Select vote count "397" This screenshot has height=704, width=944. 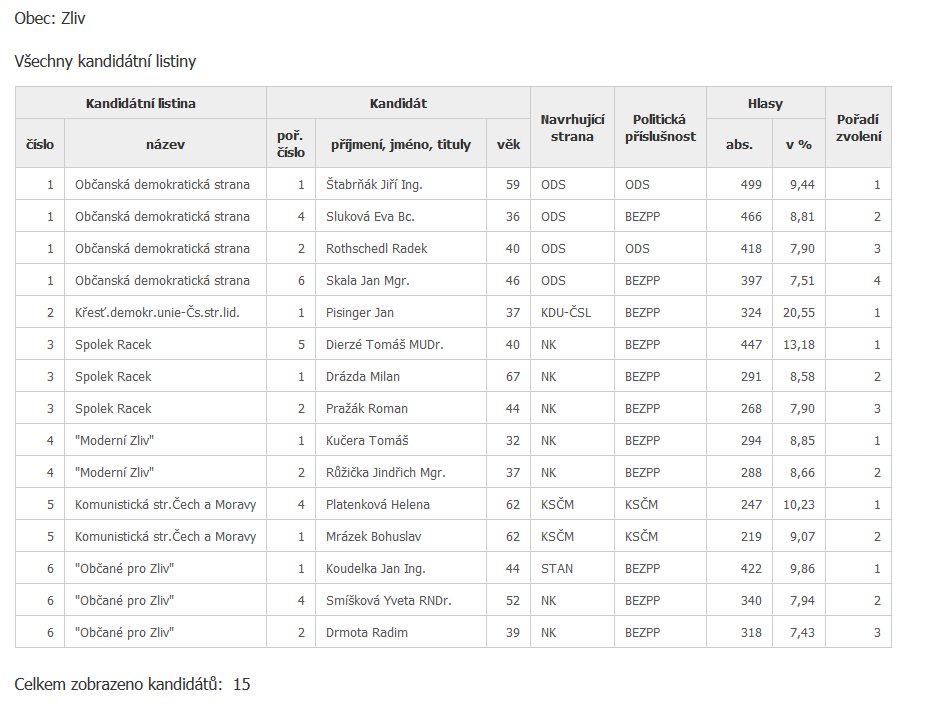click(751, 280)
